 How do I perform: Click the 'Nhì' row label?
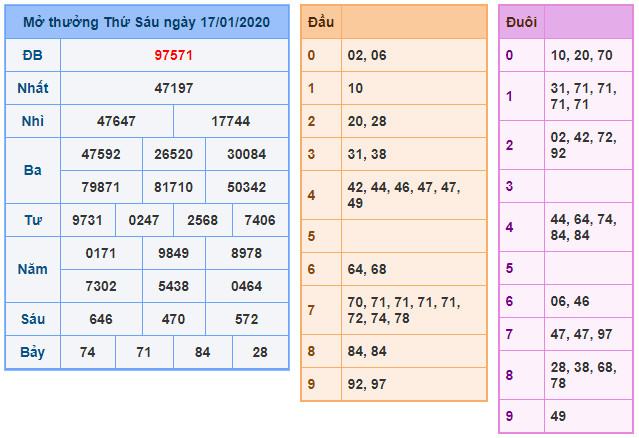click(x=33, y=121)
